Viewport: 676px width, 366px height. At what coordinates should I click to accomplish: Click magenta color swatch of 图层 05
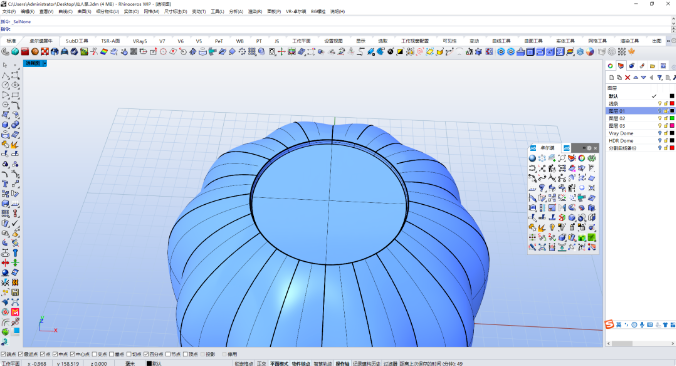coord(672,126)
